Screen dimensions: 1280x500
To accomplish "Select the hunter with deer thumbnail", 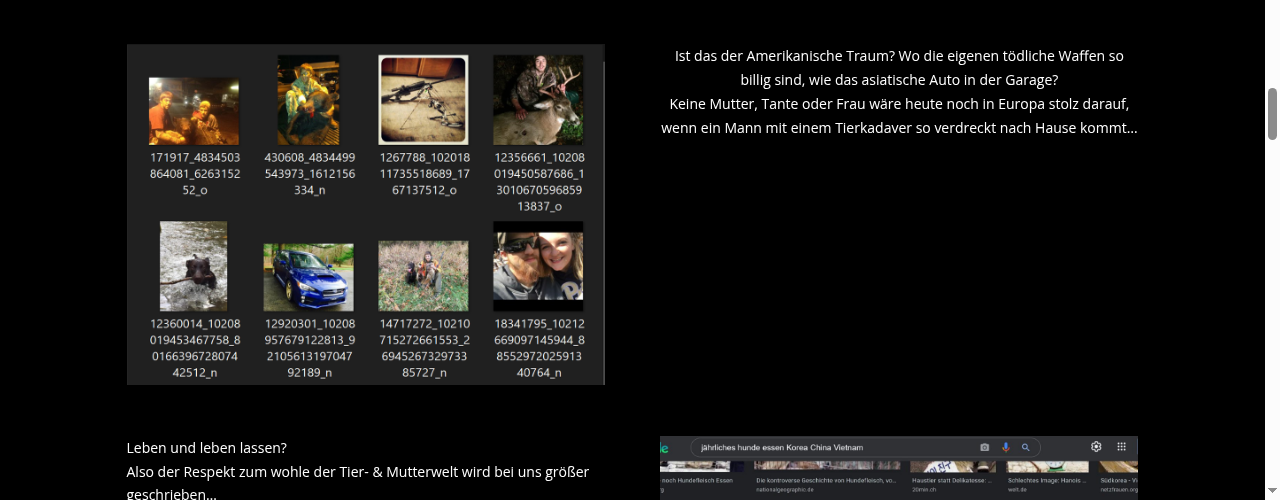I will point(538,100).
